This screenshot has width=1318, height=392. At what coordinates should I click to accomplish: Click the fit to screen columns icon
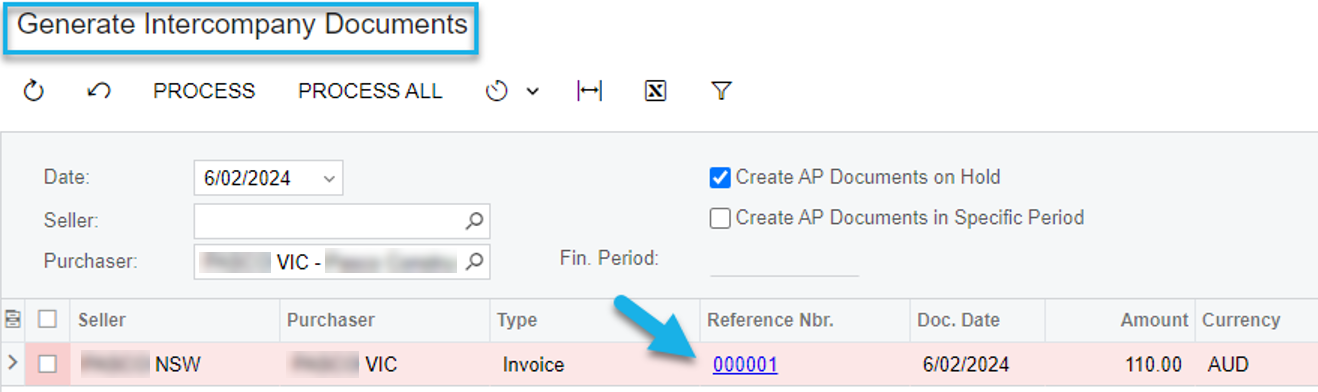590,91
